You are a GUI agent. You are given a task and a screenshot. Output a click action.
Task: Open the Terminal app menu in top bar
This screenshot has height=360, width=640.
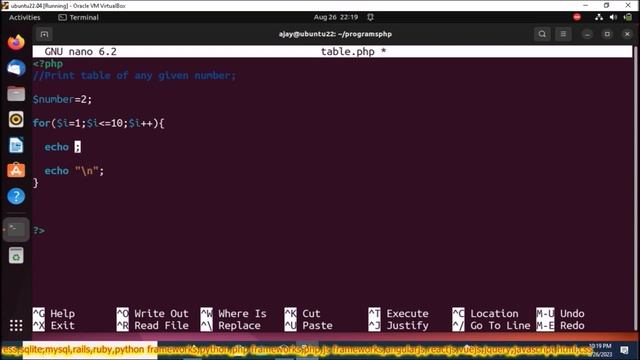click(78, 17)
